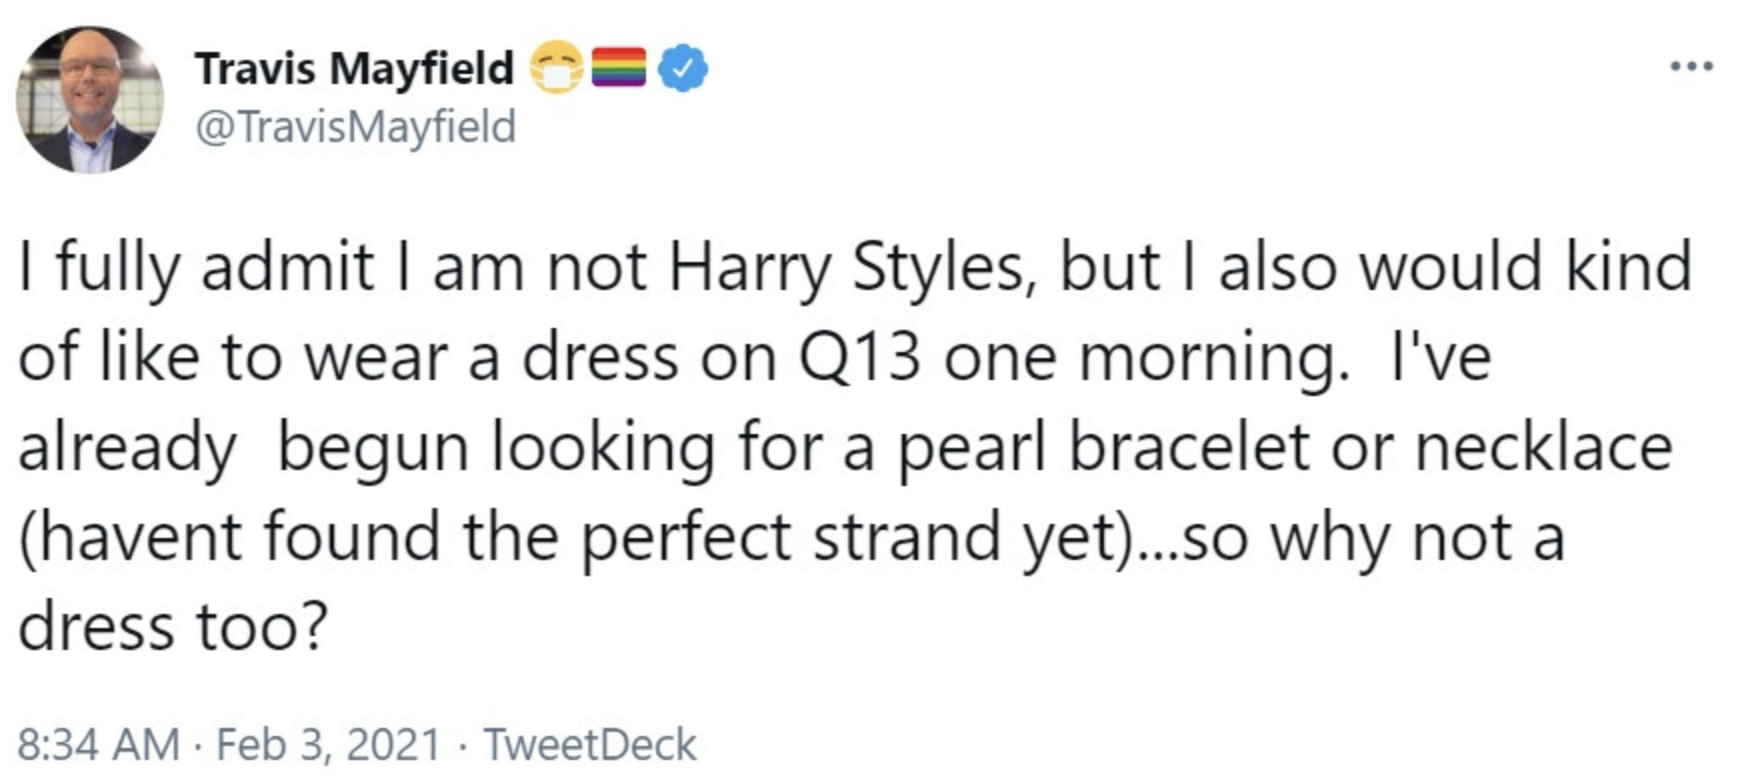The height and width of the screenshot is (776, 1746).
Task: Click "Q13" in the tweet text
Action: coord(859,357)
